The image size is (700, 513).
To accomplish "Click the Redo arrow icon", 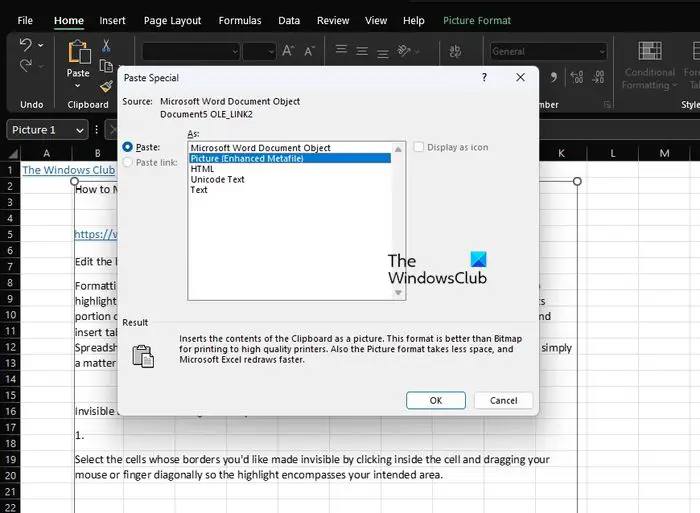I will [x=26, y=66].
